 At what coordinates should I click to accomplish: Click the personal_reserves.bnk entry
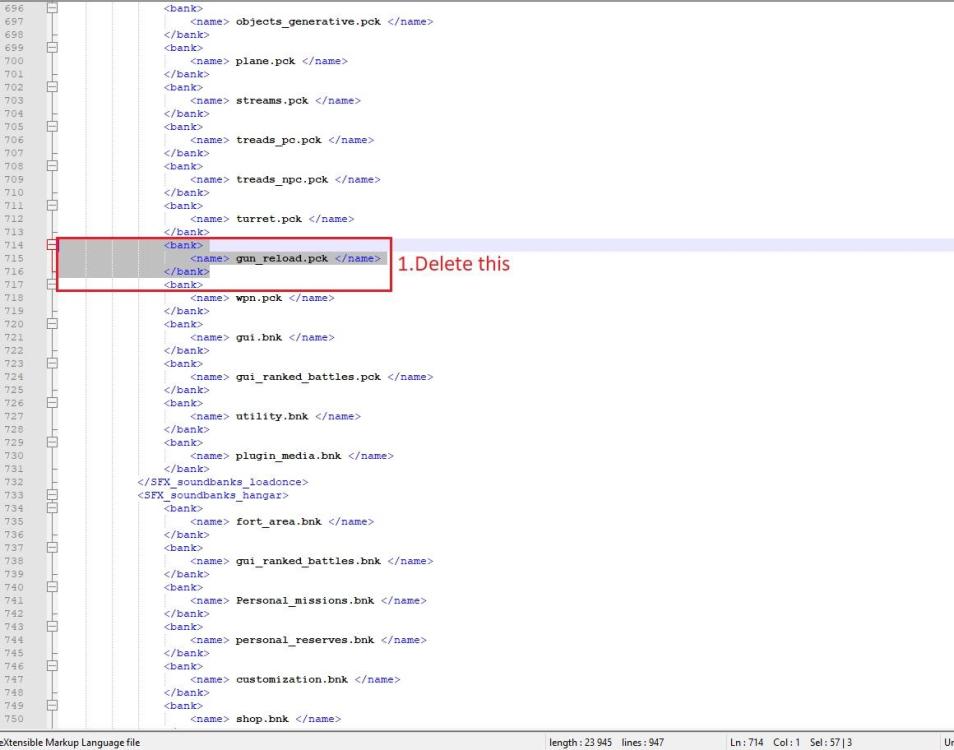point(305,641)
